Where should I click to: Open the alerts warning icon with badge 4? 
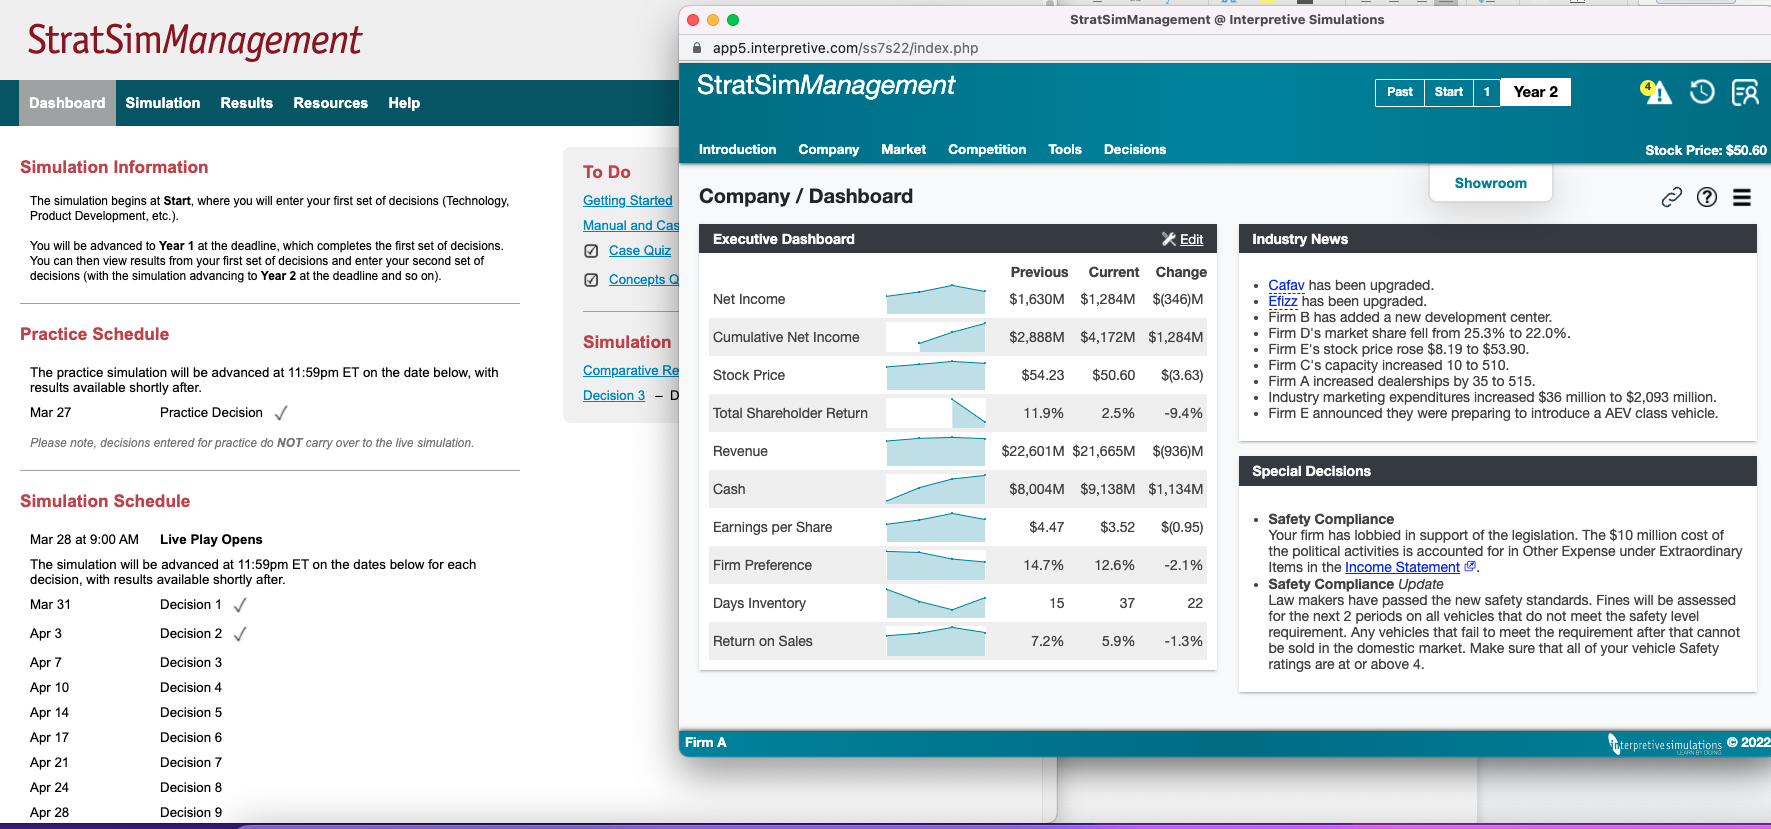1656,92
